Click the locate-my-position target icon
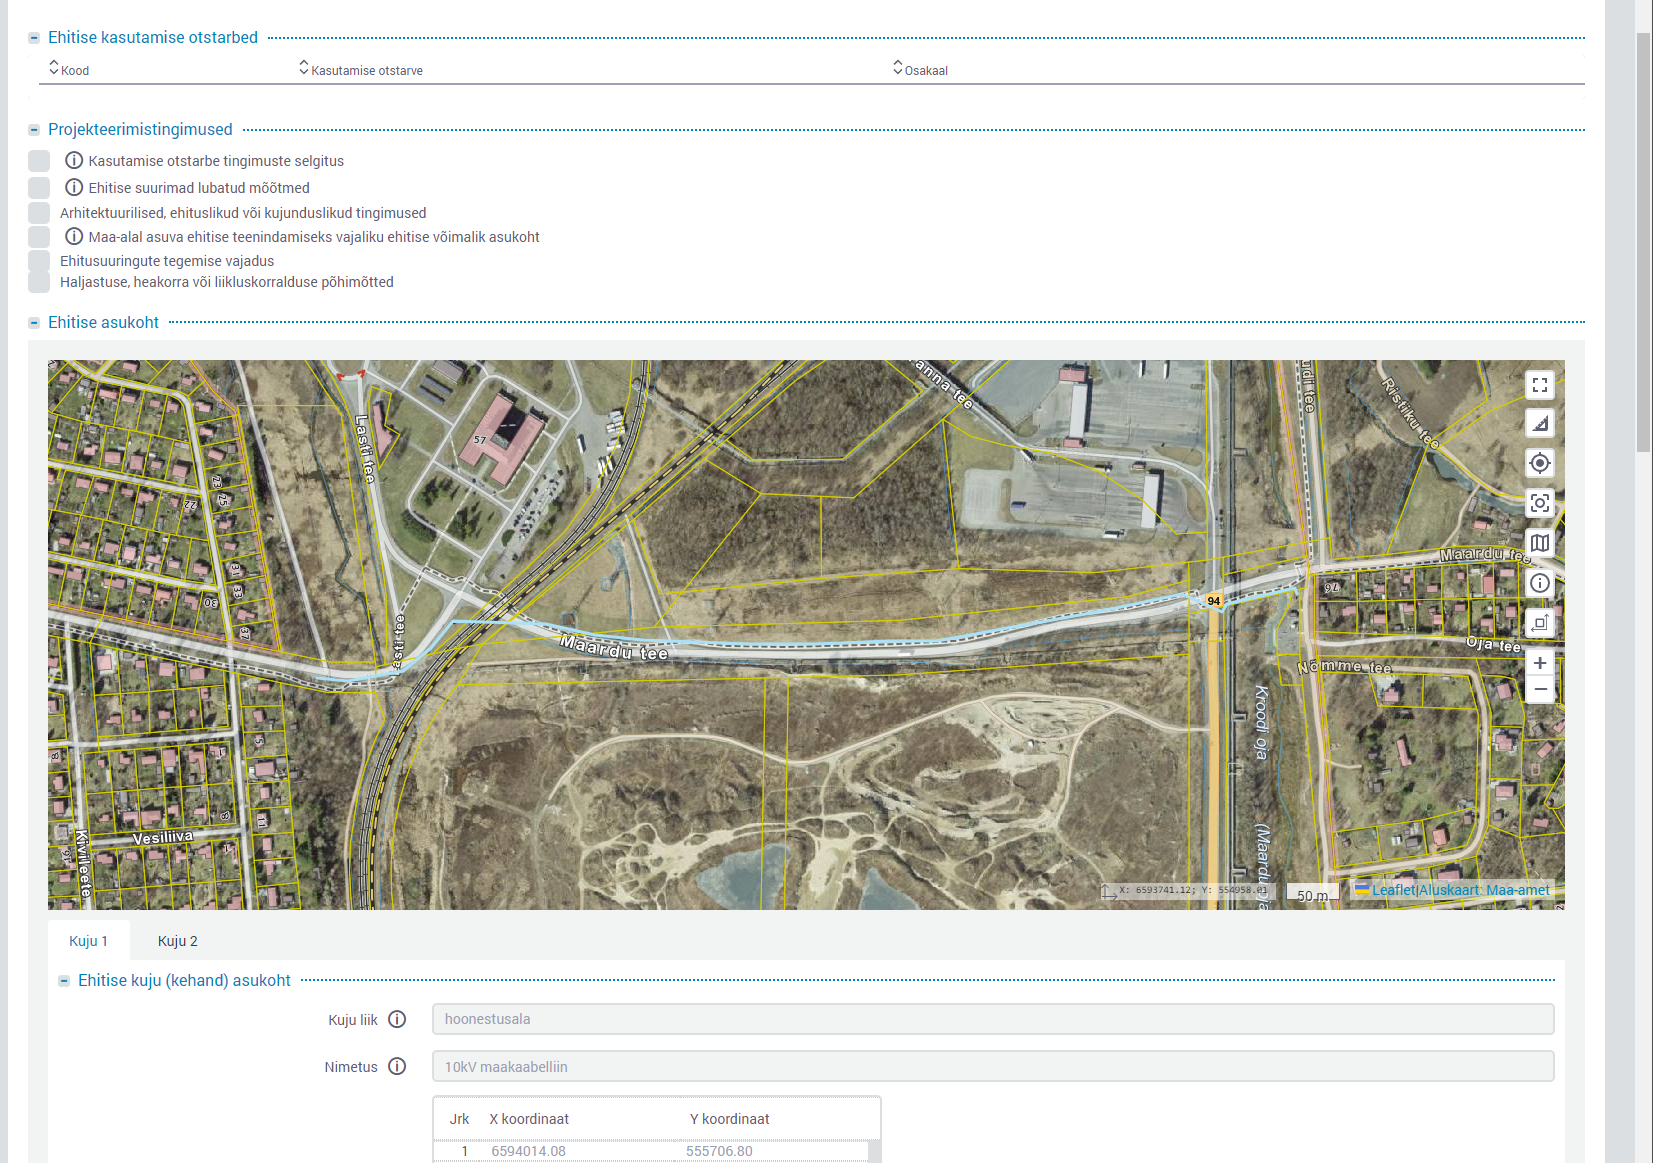Image resolution: width=1653 pixels, height=1163 pixels. pyautogui.click(x=1539, y=463)
